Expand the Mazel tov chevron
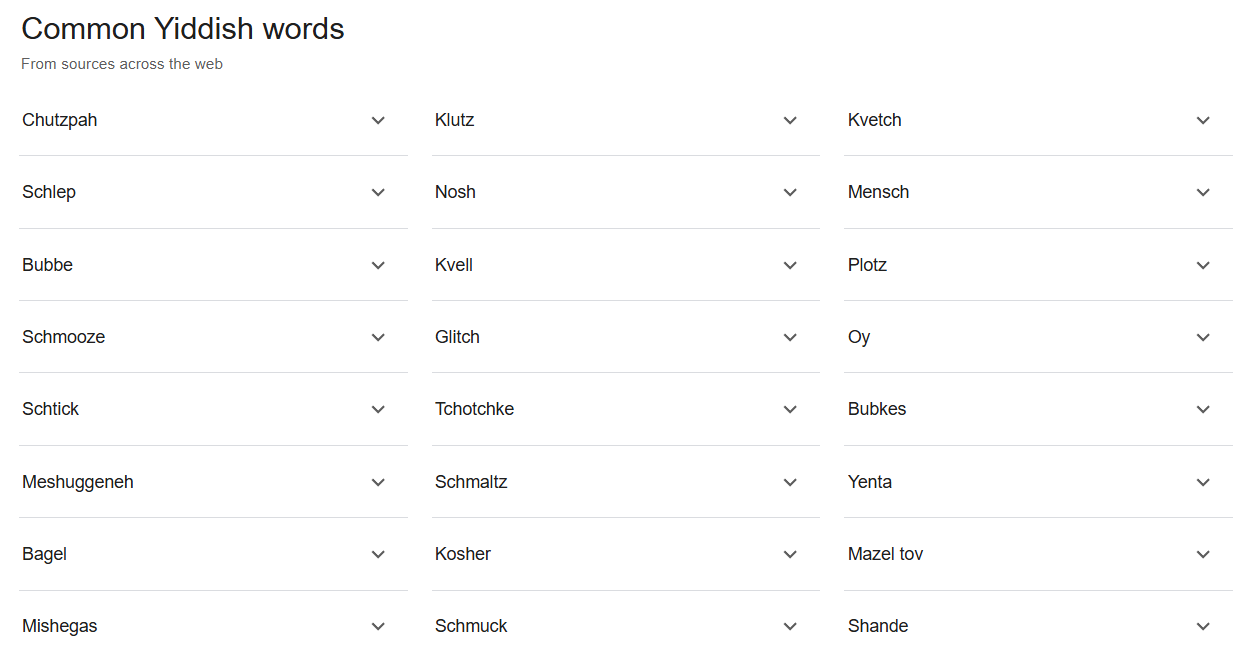 [1203, 554]
